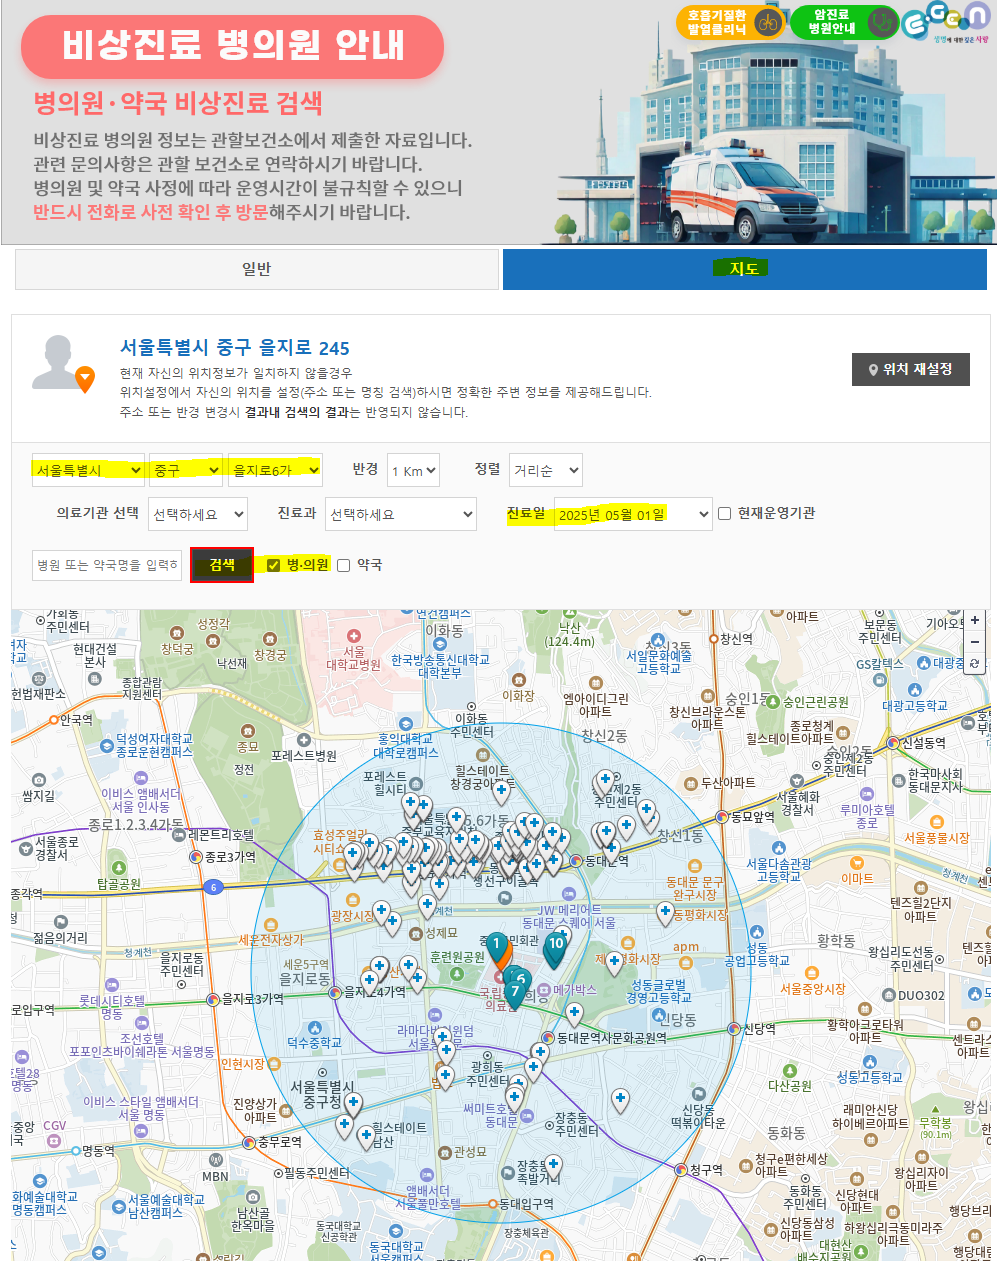This screenshot has height=1261, width=997.
Task: Switch to the 지도 tab
Action: [744, 269]
